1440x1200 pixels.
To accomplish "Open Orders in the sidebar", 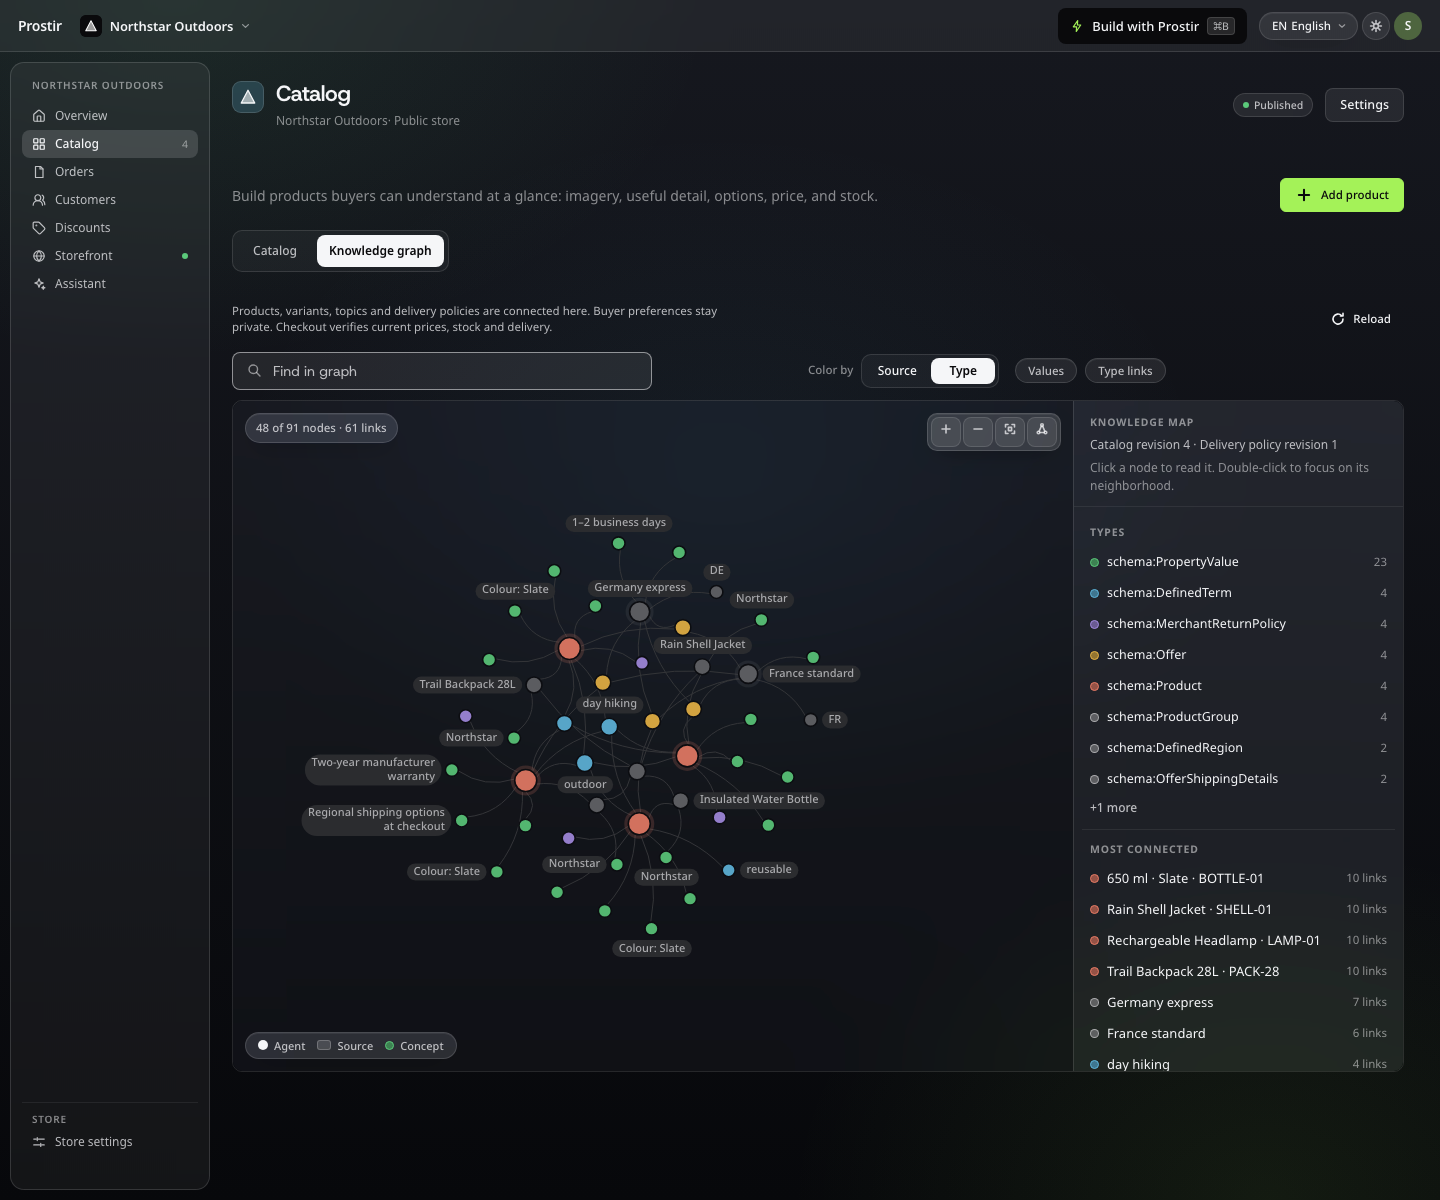I will [110, 172].
